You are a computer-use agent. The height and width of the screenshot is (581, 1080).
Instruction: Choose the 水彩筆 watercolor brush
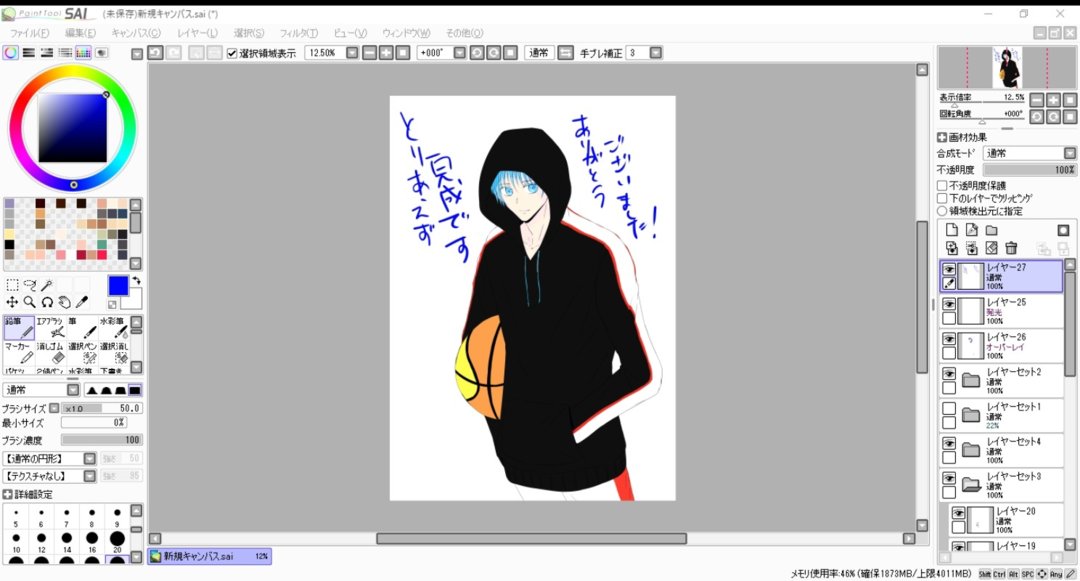point(113,328)
